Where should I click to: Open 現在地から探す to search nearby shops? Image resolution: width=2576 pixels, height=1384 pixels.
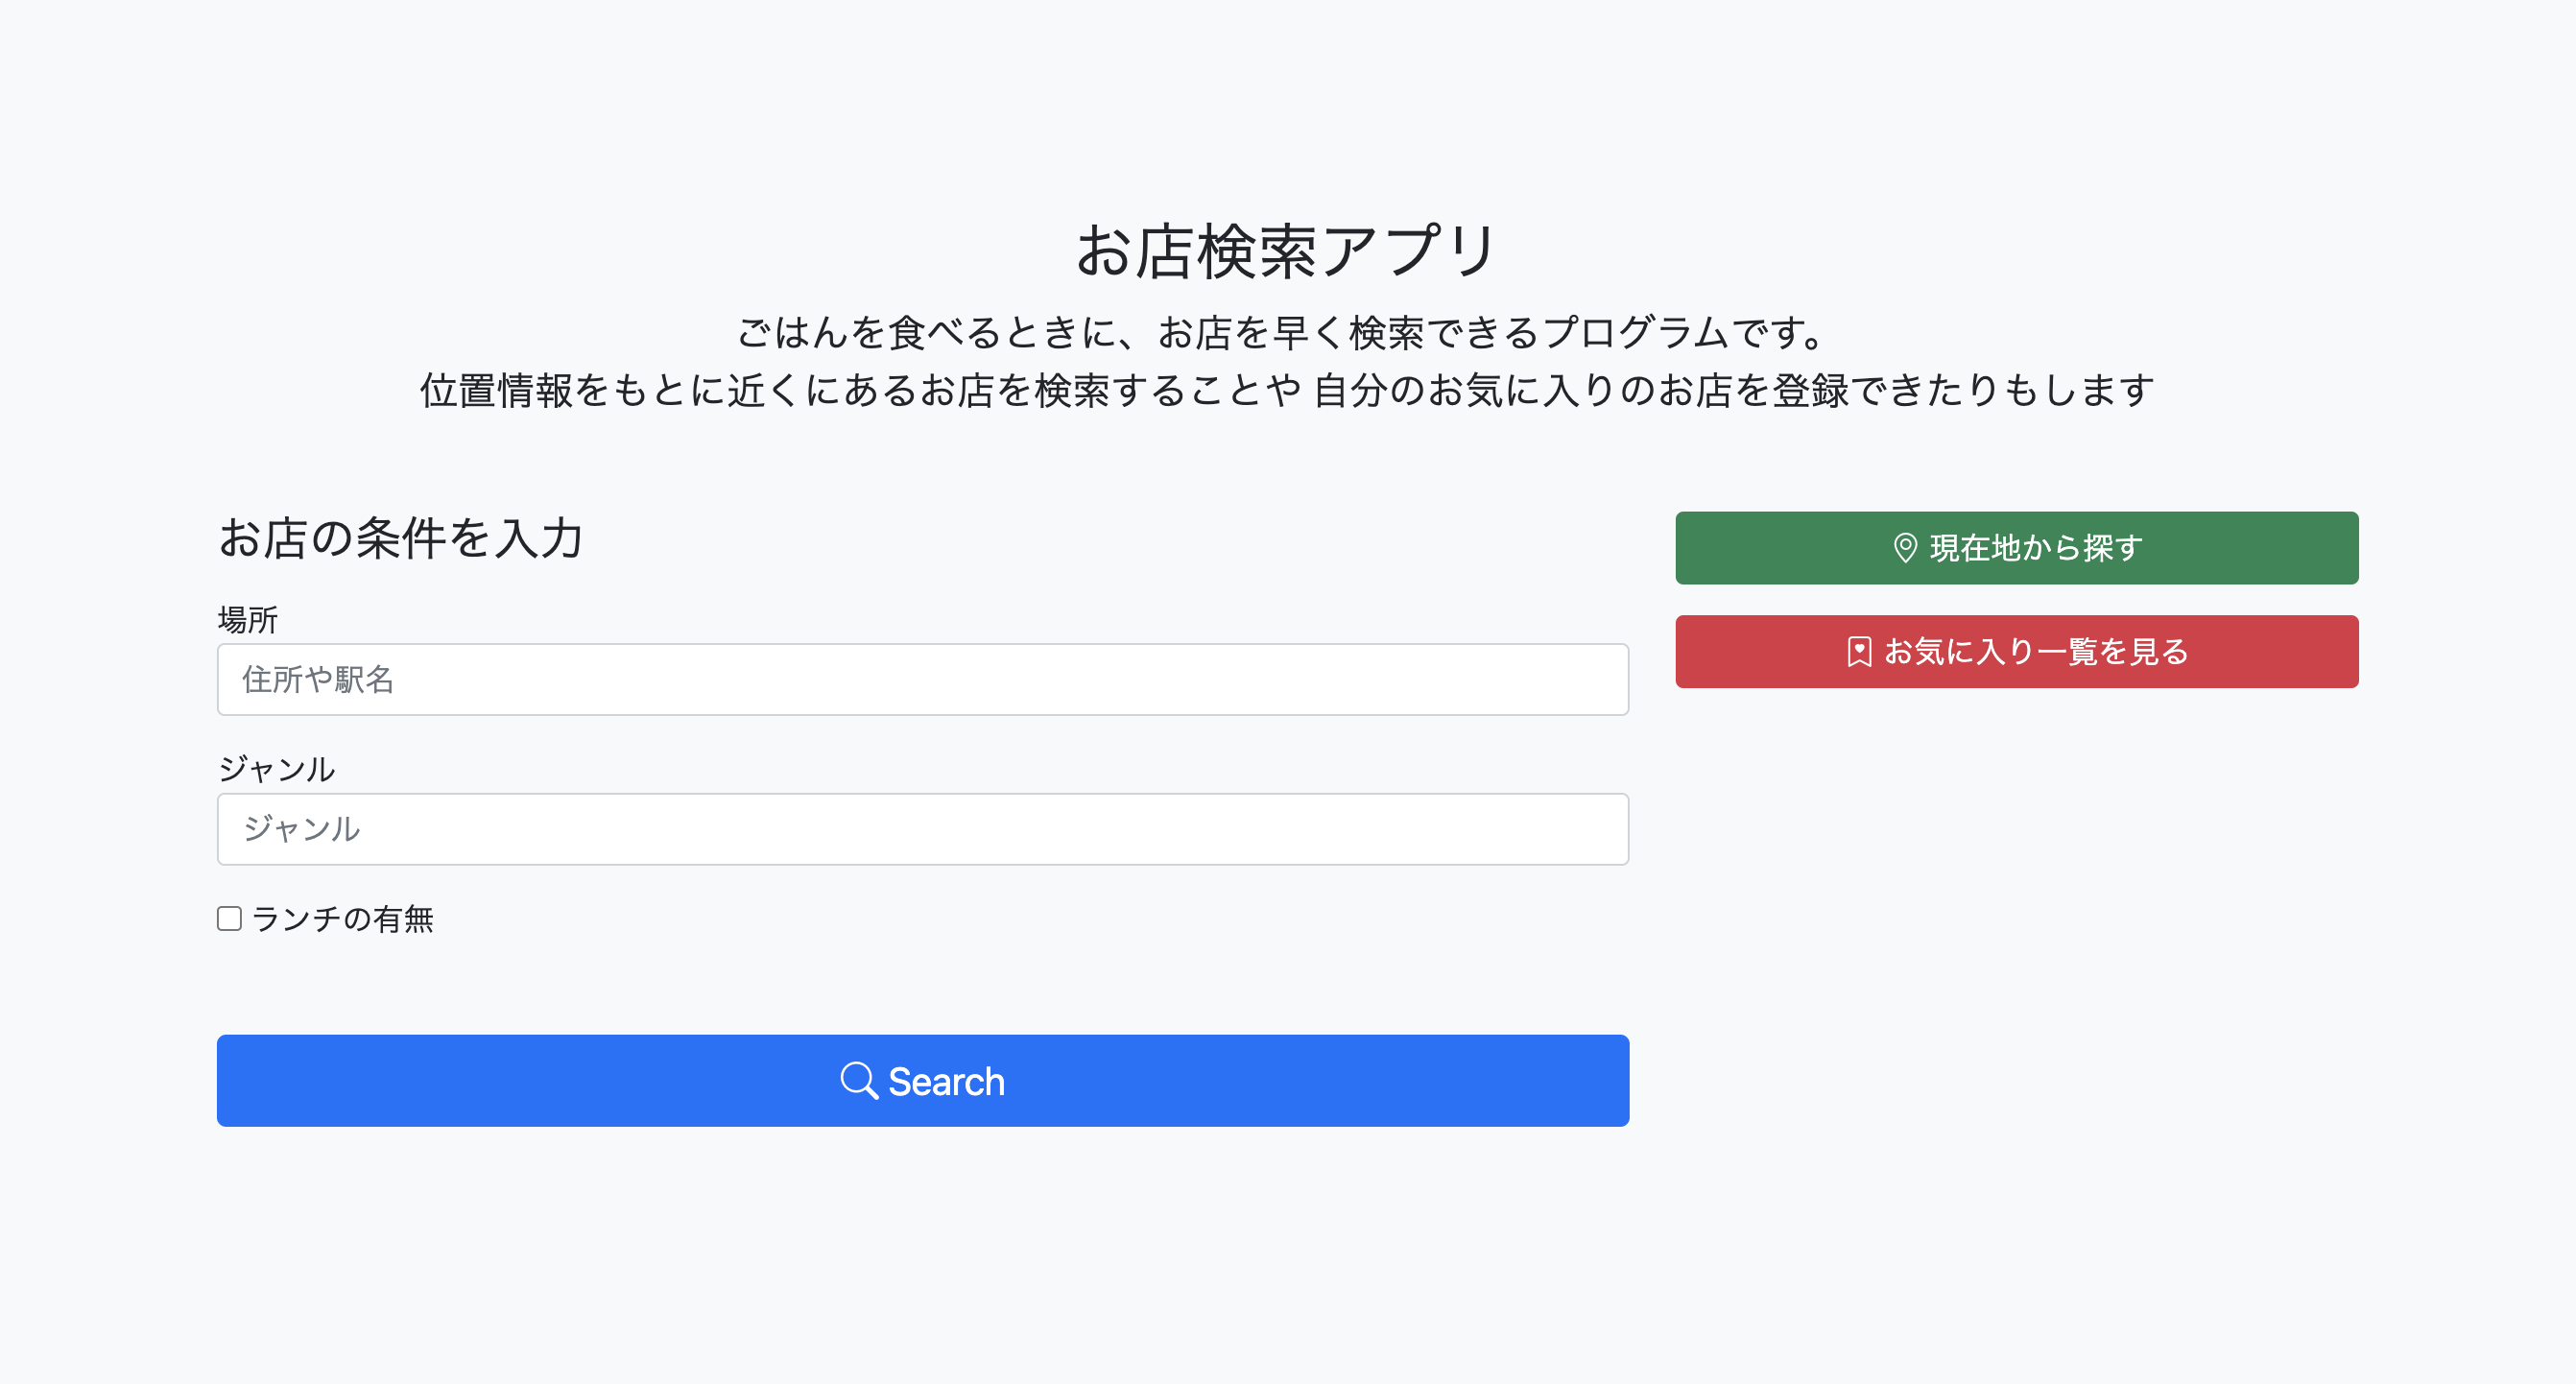(x=2015, y=547)
